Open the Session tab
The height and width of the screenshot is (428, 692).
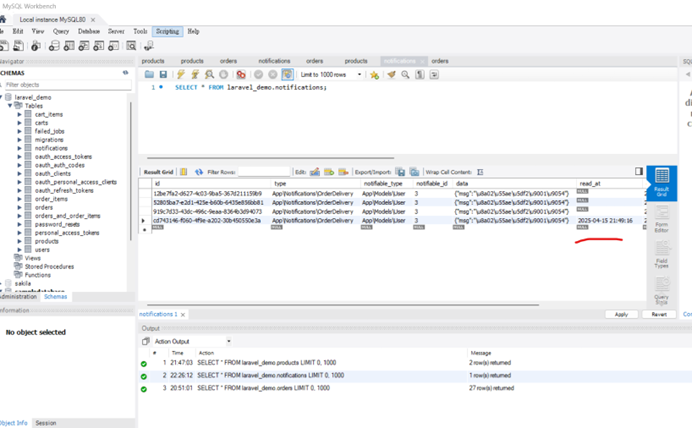click(46, 423)
